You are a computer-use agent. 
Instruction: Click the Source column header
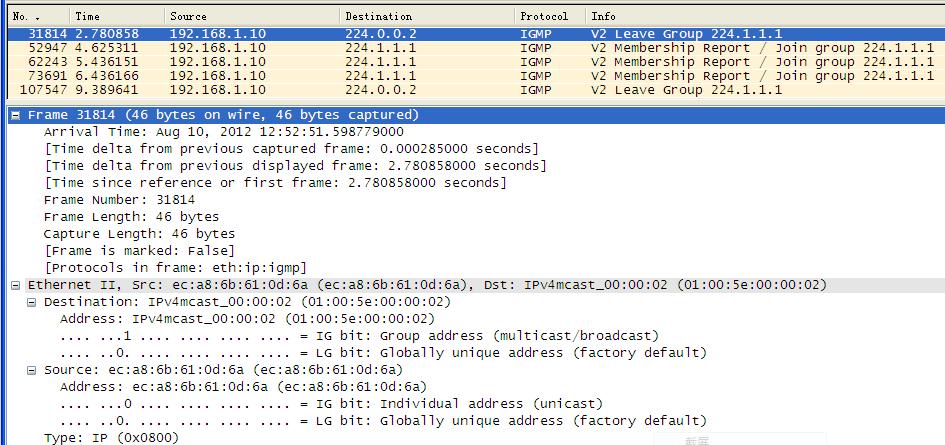pyautogui.click(x=250, y=16)
